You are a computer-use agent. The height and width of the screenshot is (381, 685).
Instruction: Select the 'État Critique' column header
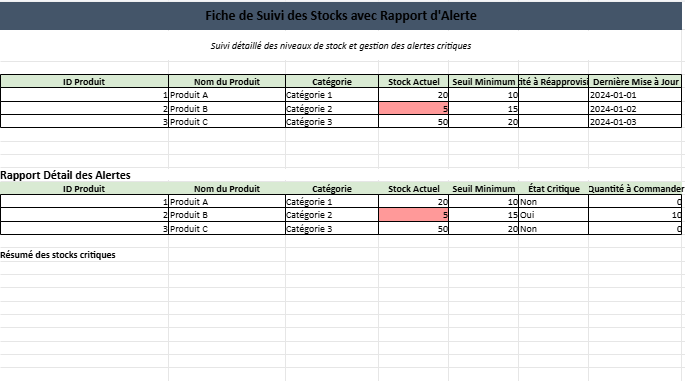pos(554,189)
